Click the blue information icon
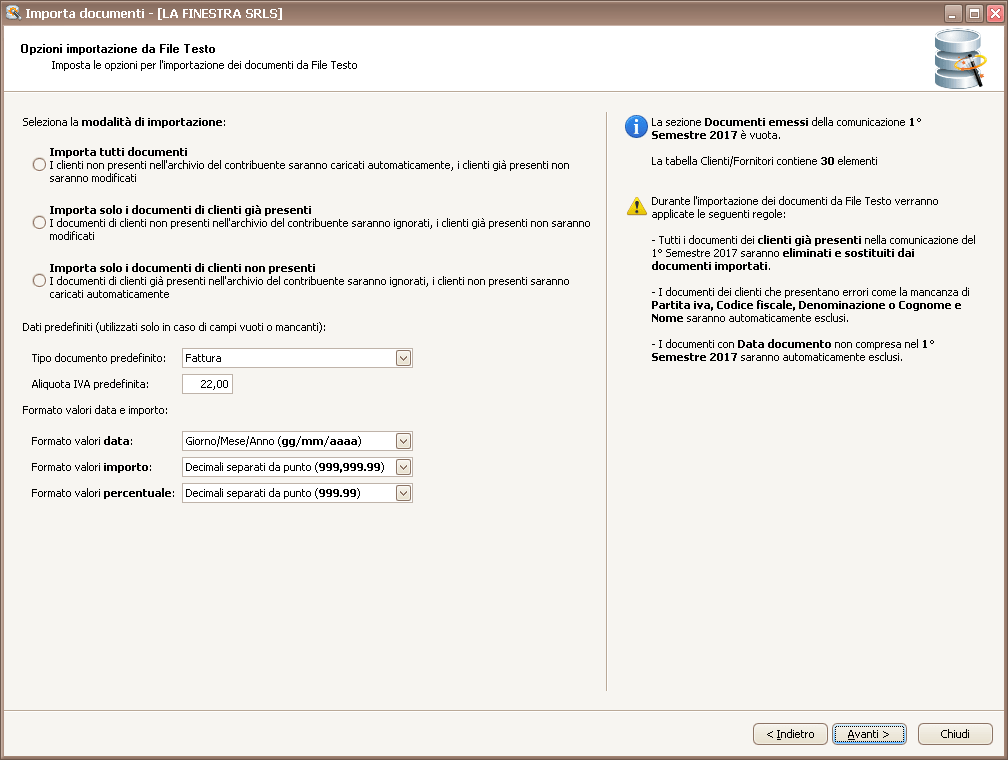The height and width of the screenshot is (760, 1008). [636, 127]
